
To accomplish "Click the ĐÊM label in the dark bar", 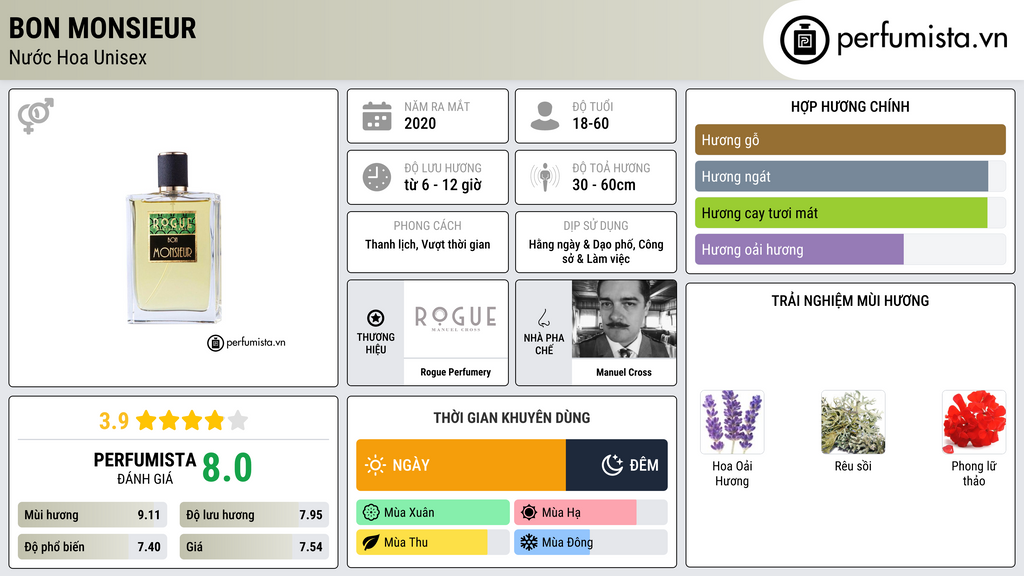I will click(644, 465).
